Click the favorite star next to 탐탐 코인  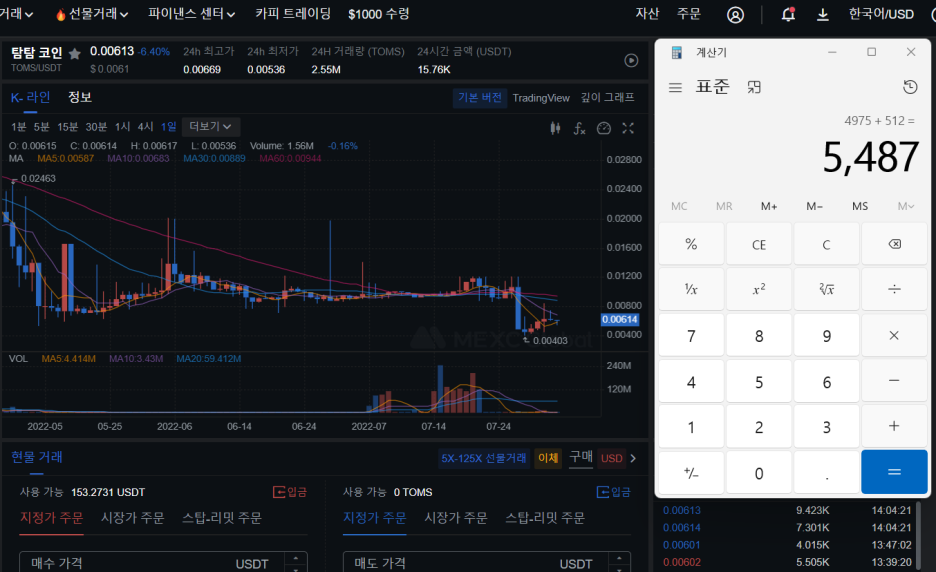[x=75, y=54]
